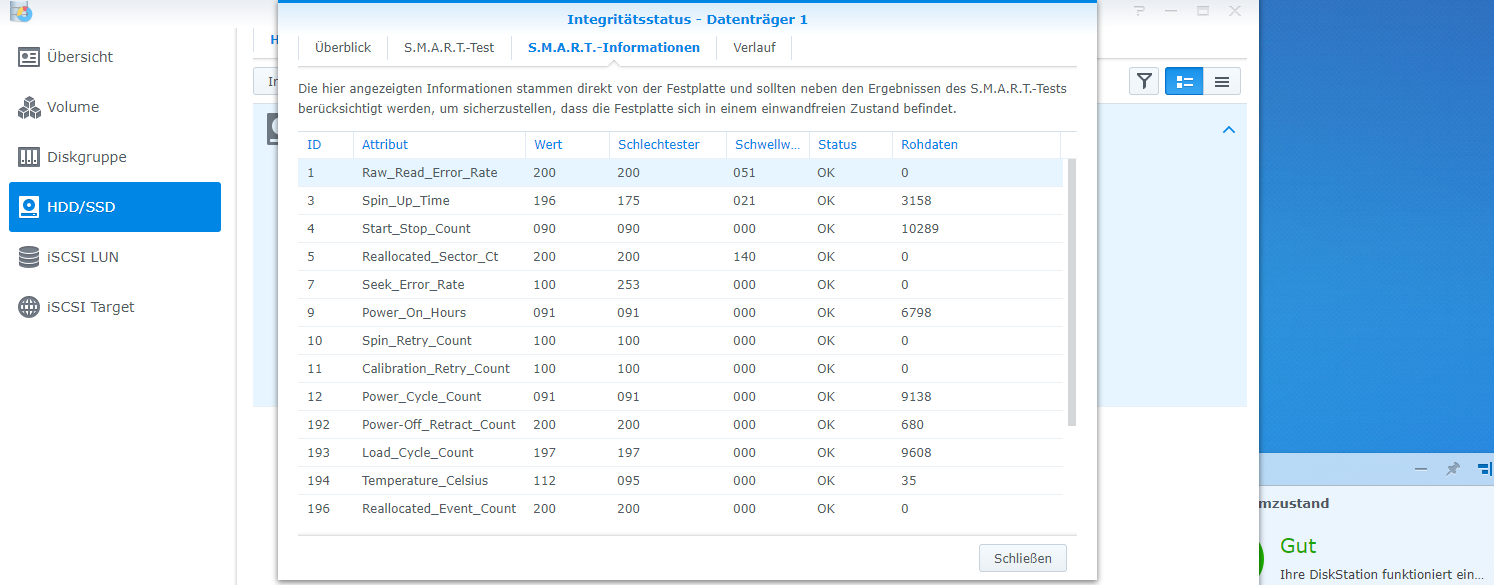Screen dimensions: 1494x585
Task: Switch to compact list view icon
Action: pyautogui.click(x=1222, y=81)
